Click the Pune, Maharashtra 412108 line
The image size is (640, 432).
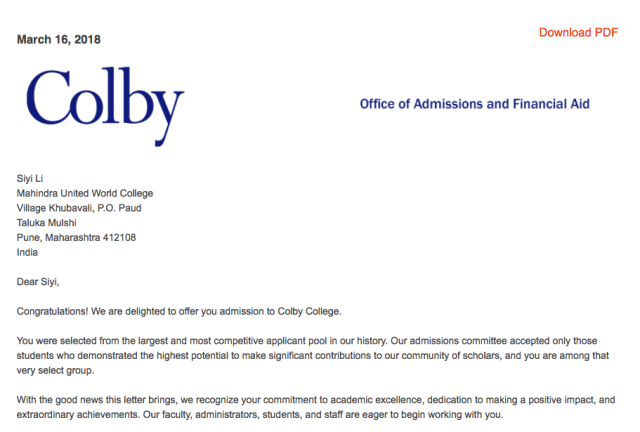(x=76, y=238)
